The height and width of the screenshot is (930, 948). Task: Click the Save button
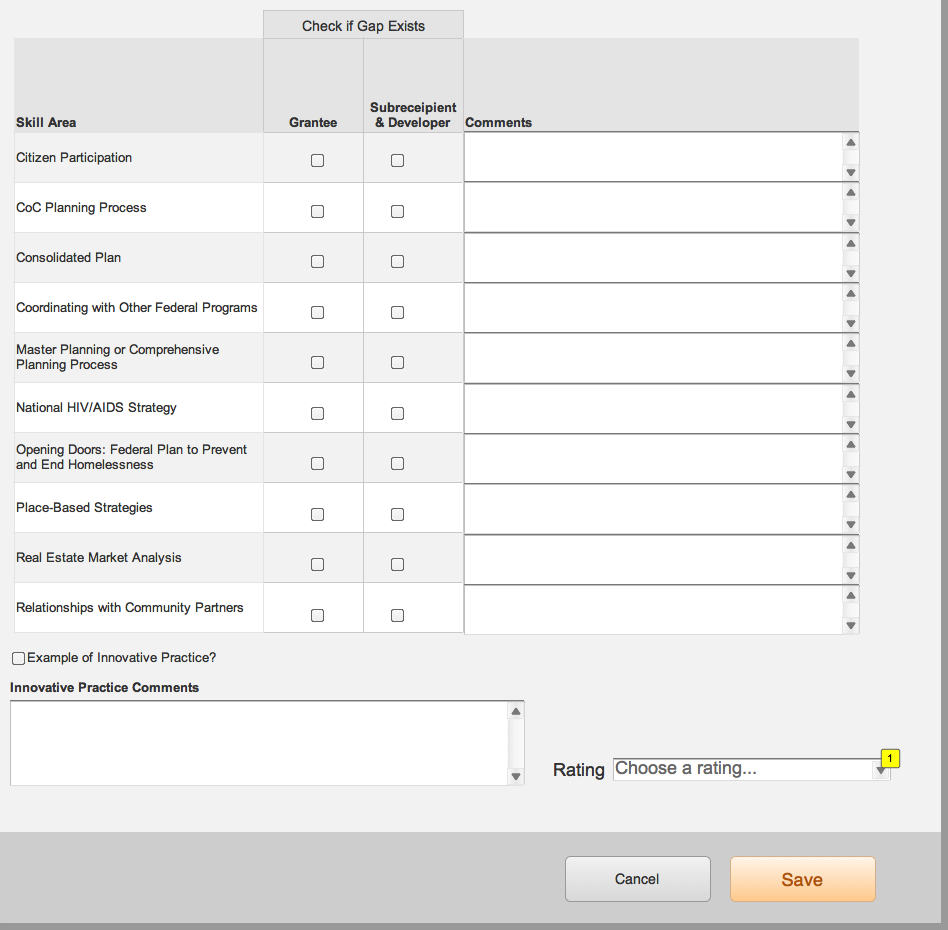(x=802, y=879)
